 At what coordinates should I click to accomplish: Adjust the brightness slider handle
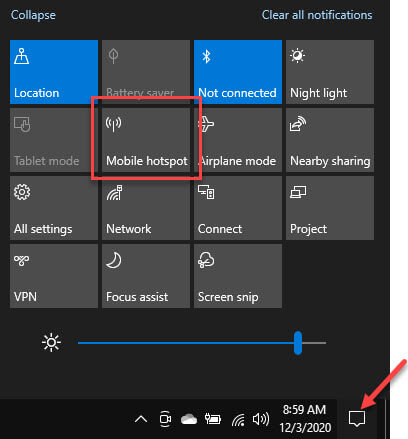298,343
